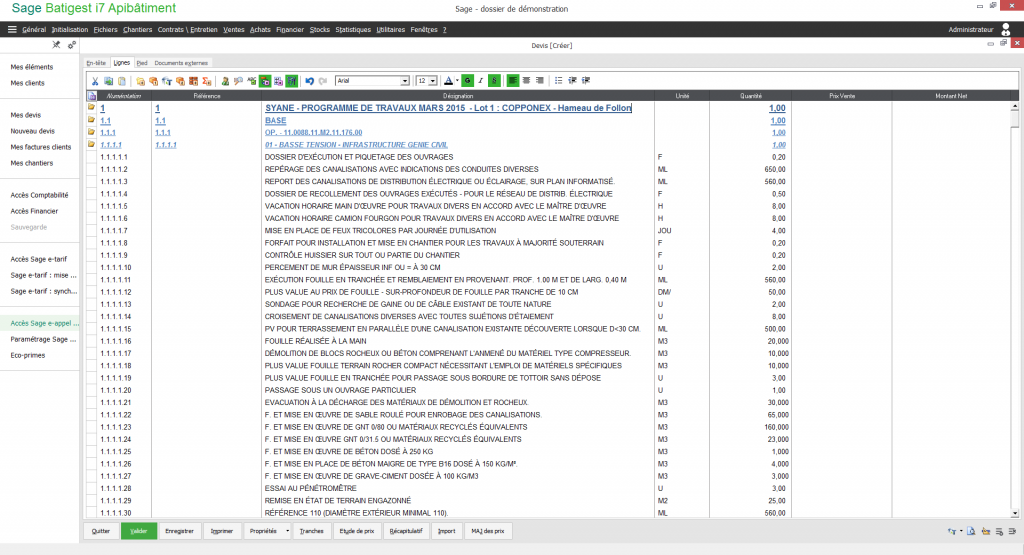Click the green Valider button
The width and height of the screenshot is (1024, 555).
pyautogui.click(x=138, y=531)
